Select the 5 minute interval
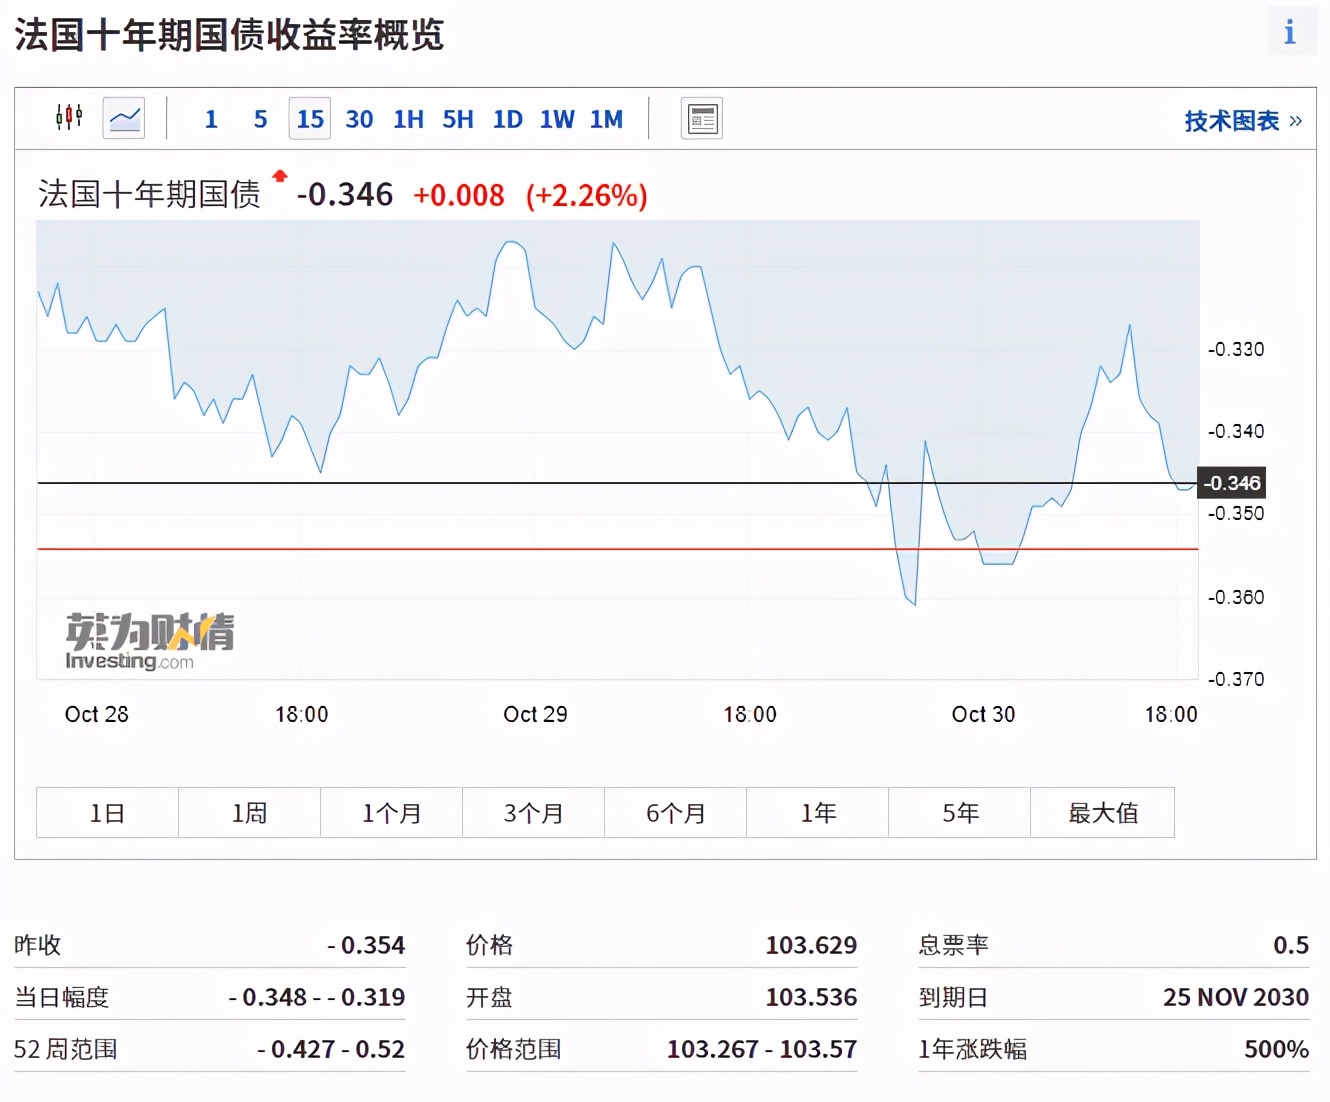This screenshot has width=1330, height=1102. click(x=260, y=119)
